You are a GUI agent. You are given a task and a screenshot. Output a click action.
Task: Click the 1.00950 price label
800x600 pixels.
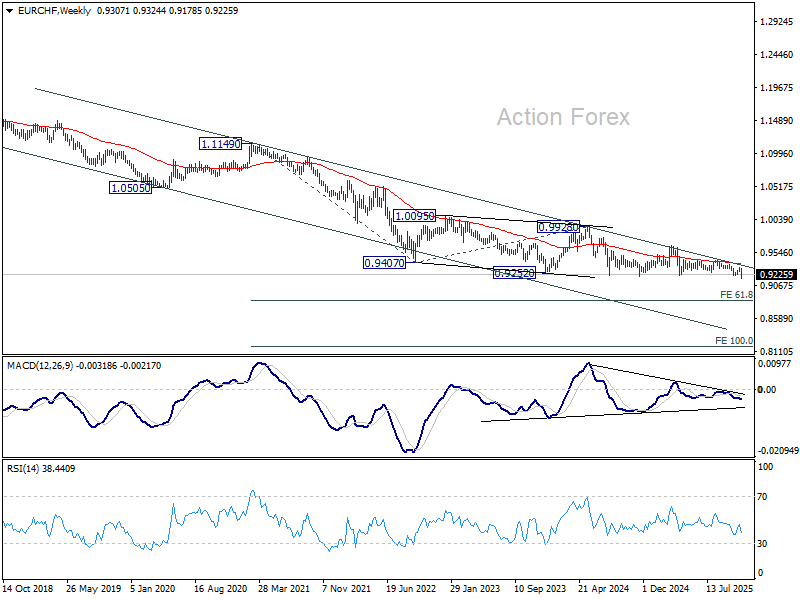click(x=414, y=216)
